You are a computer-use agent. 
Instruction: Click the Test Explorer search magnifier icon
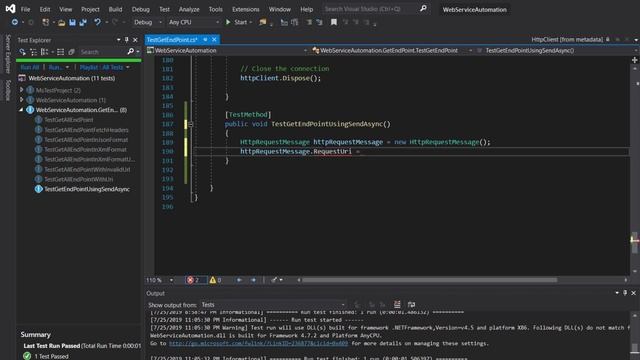131,51
